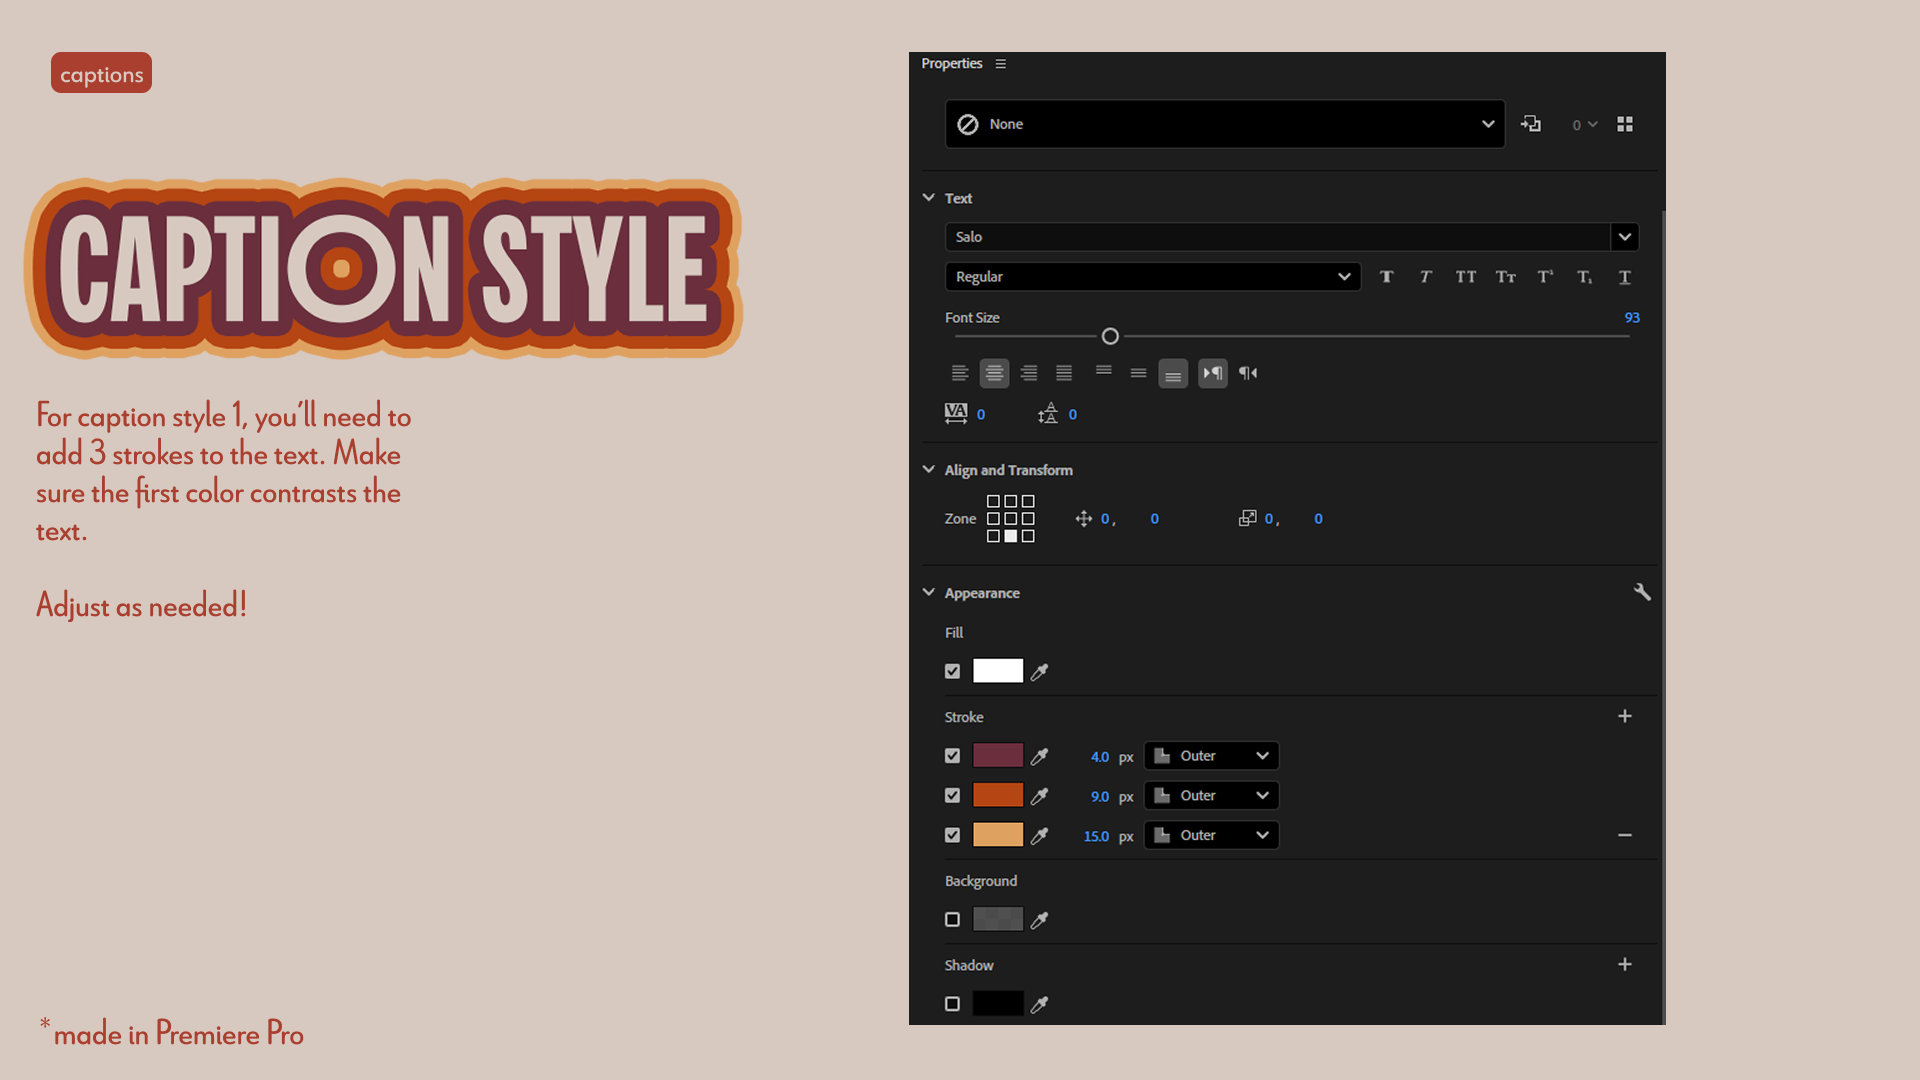The height and width of the screenshot is (1080, 1920).
Task: Enable the Background checkbox
Action: tap(952, 920)
